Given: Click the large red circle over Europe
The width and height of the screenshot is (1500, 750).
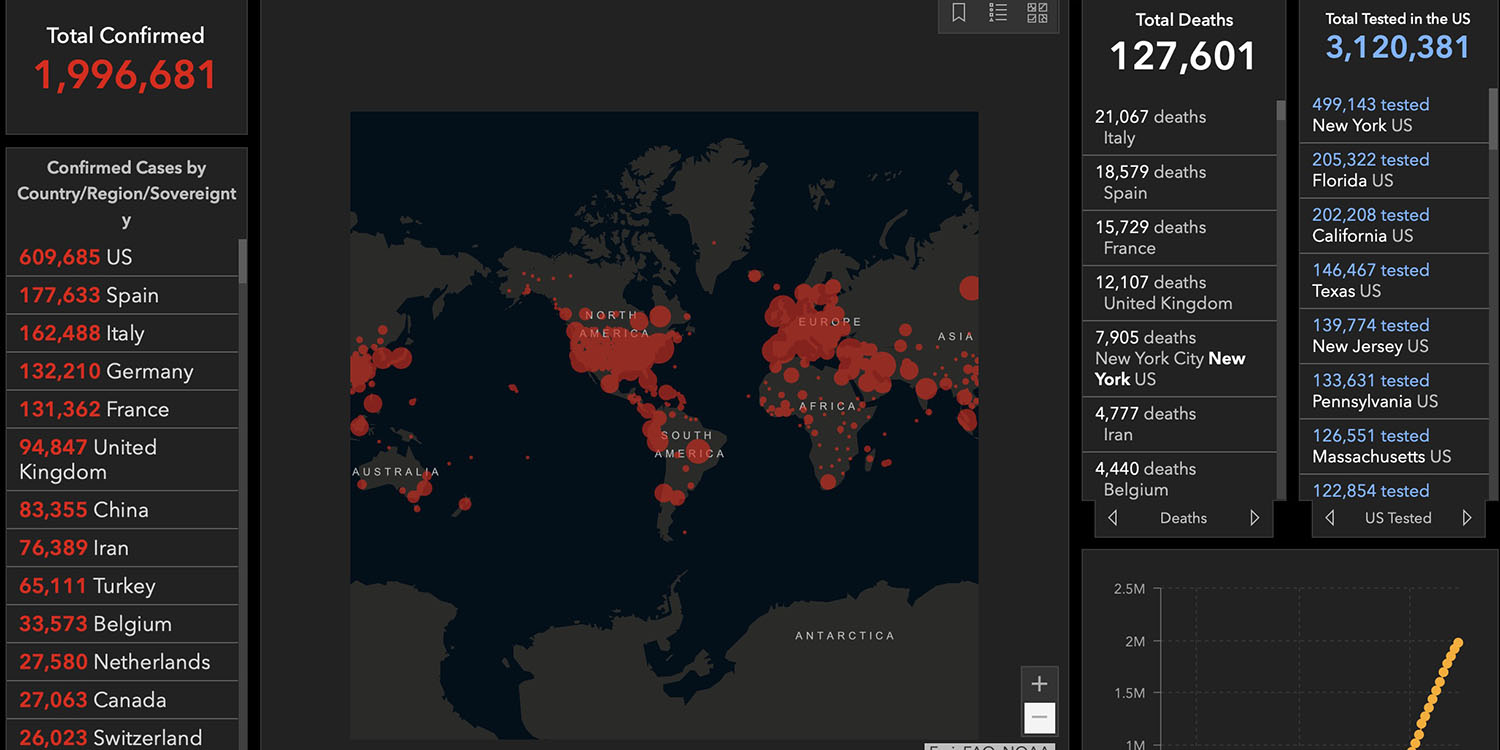Looking at the screenshot, I should pos(786,314).
